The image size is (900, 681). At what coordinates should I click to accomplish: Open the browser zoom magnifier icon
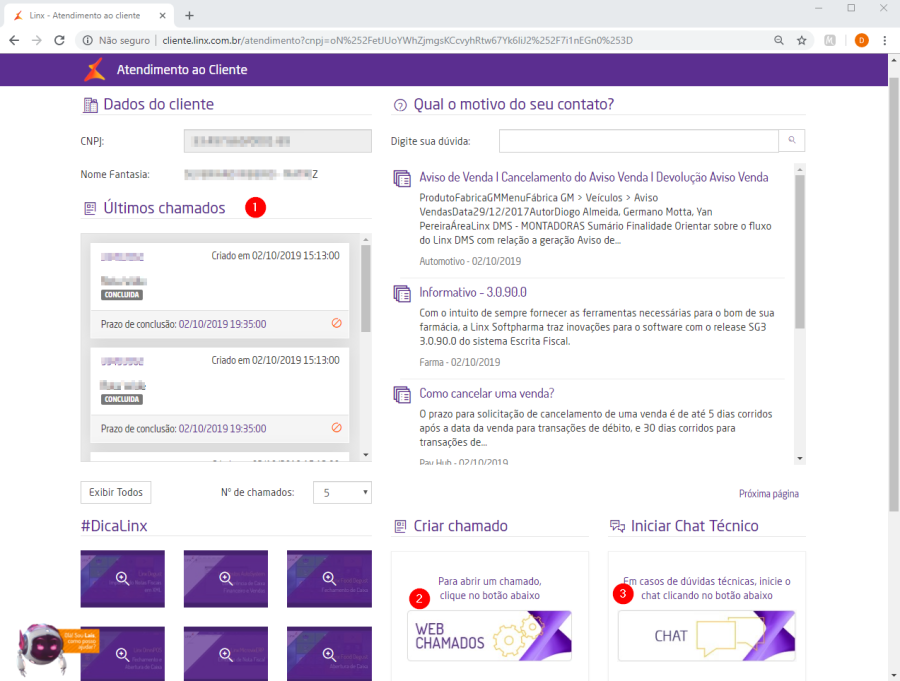tap(779, 40)
